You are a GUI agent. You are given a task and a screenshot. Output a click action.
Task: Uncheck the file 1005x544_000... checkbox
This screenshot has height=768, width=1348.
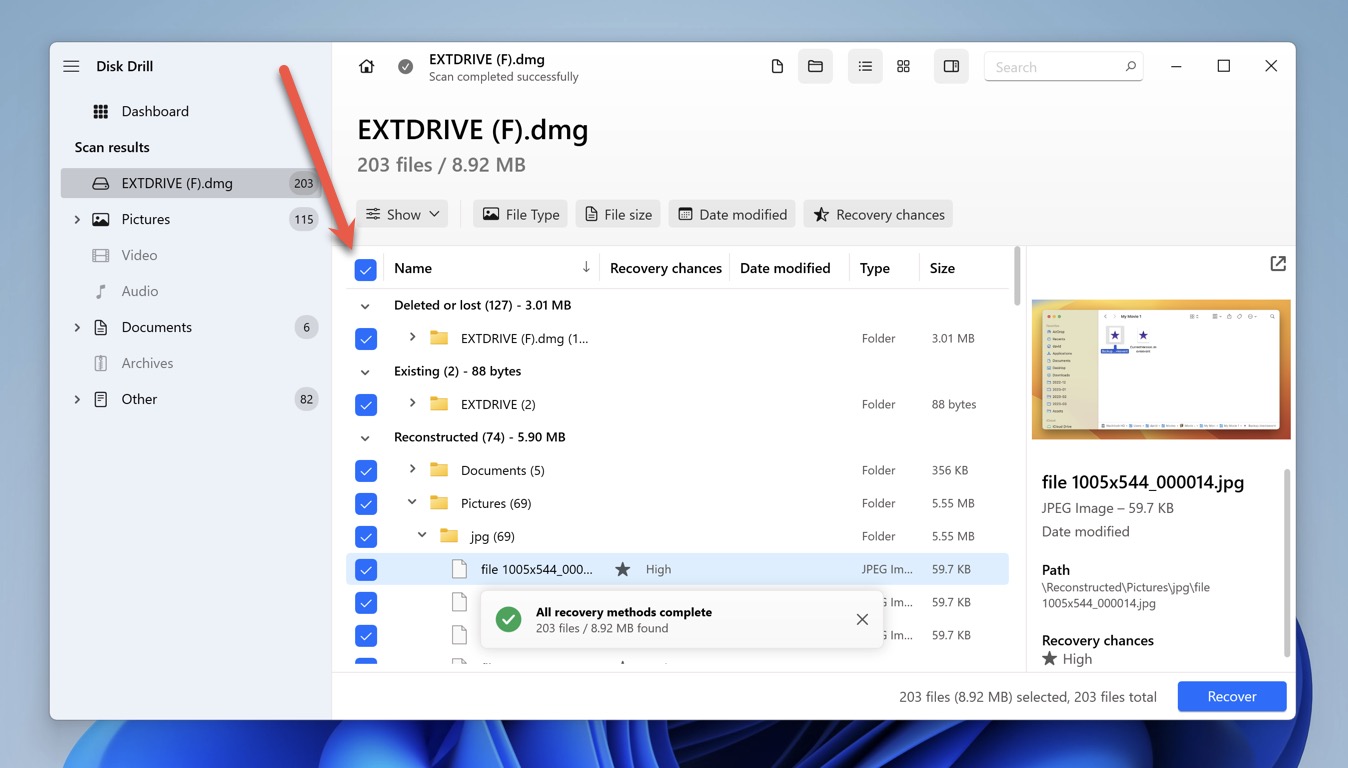(x=366, y=569)
